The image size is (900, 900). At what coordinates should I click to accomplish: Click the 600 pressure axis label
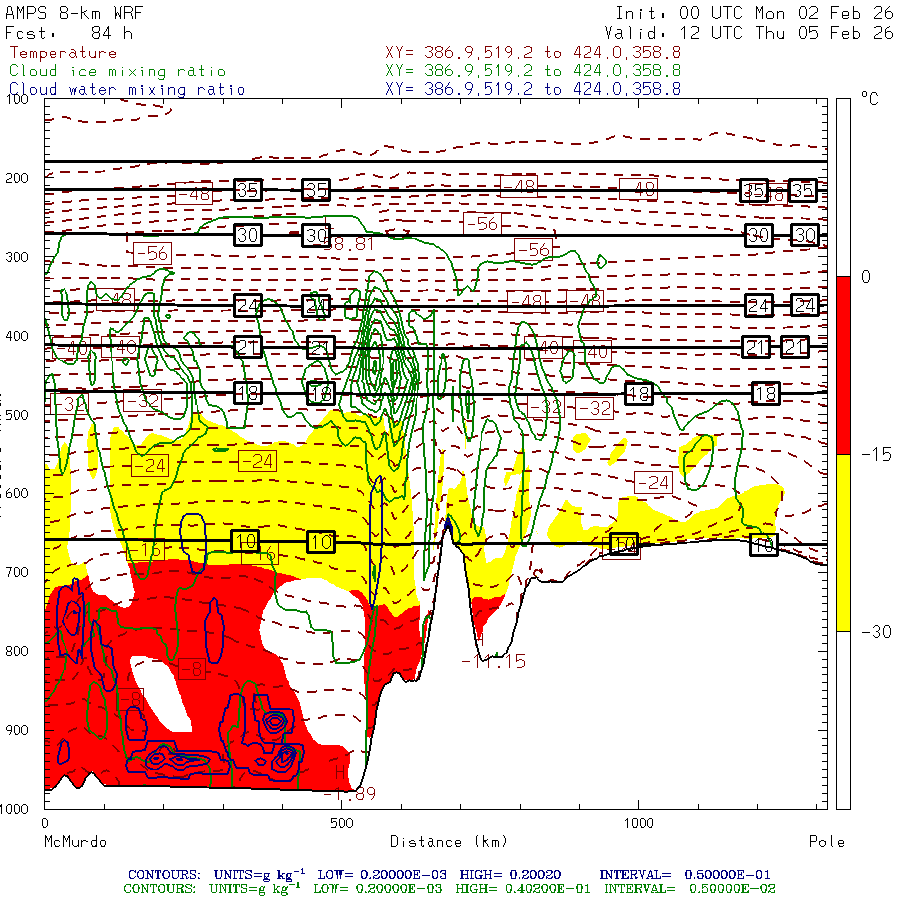[17, 493]
